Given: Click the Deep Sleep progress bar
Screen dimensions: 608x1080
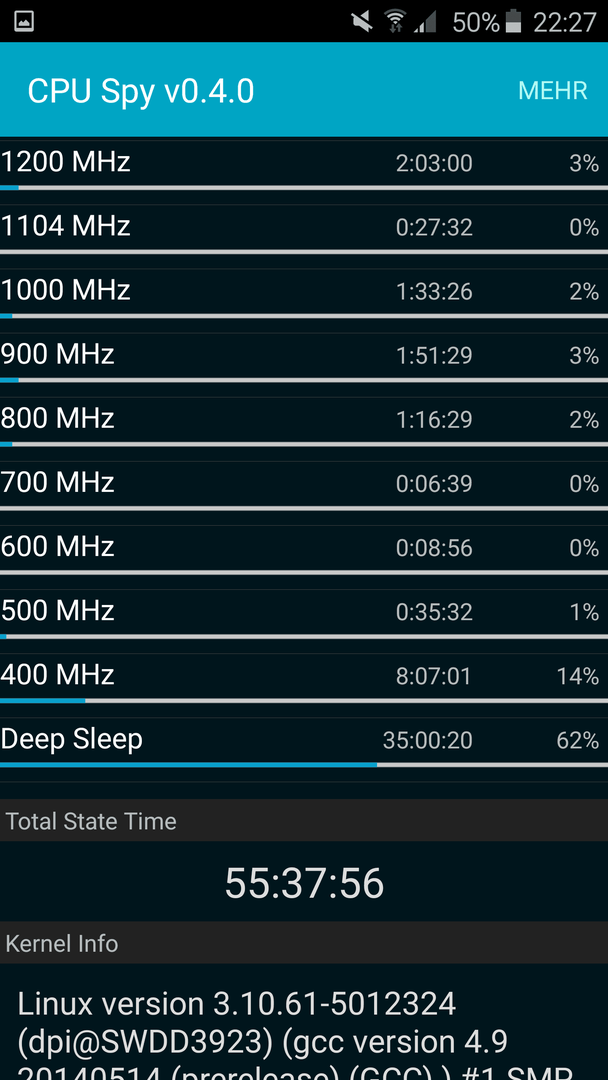Looking at the screenshot, I should tap(304, 765).
